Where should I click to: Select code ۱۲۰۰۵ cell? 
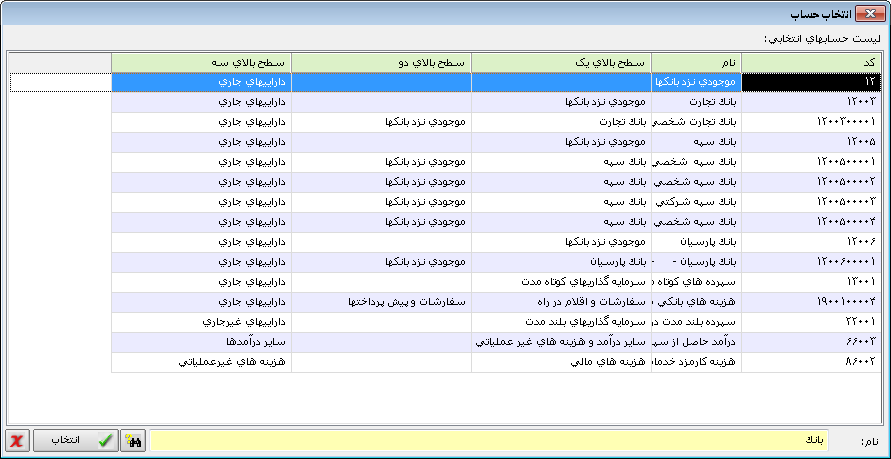coord(811,142)
